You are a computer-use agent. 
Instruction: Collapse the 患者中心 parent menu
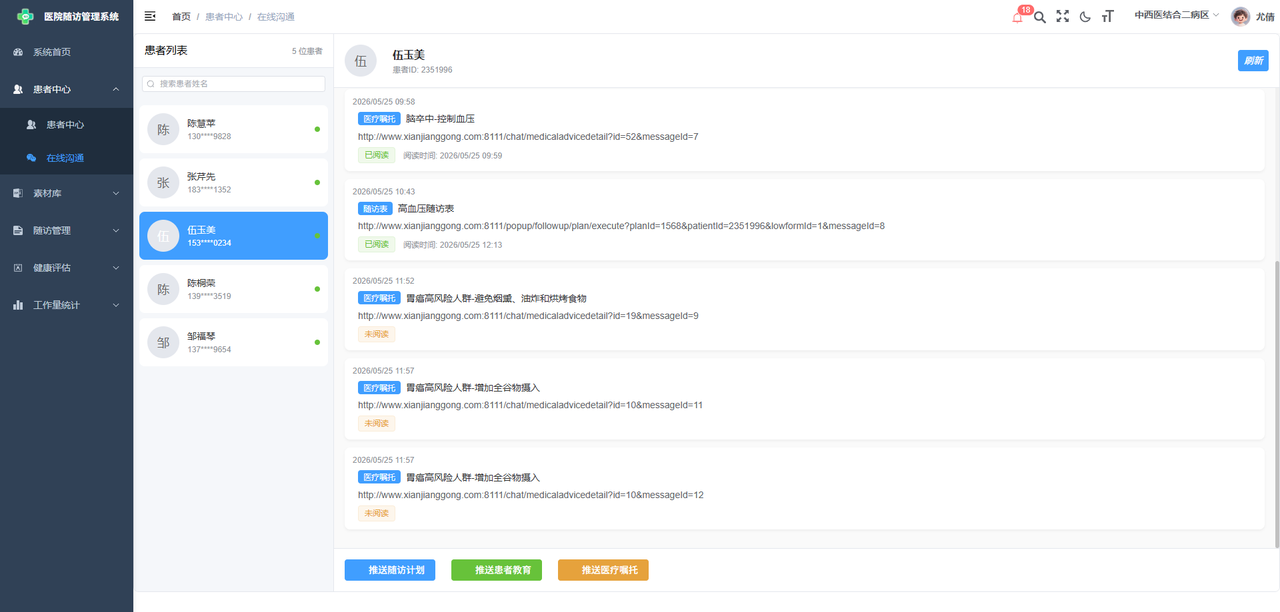click(x=66, y=89)
